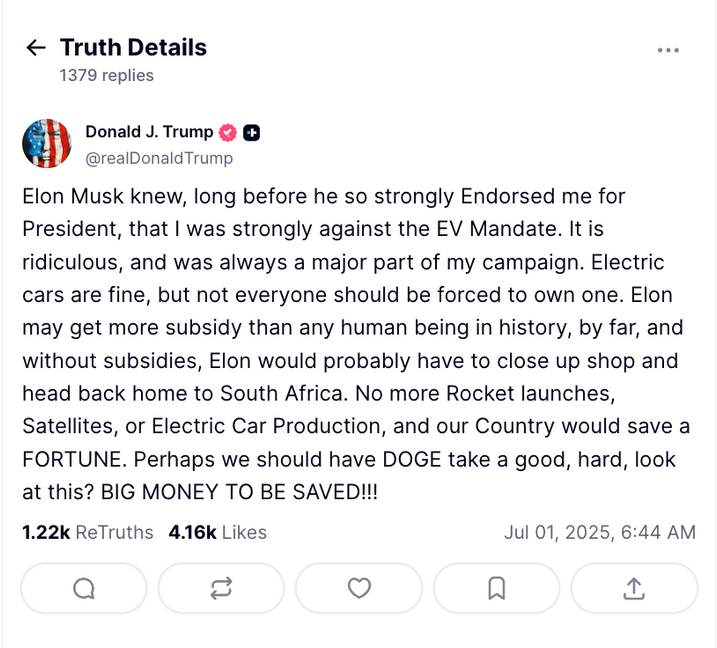
Task: Like the post with the heart icon
Action: pyautogui.click(x=359, y=589)
